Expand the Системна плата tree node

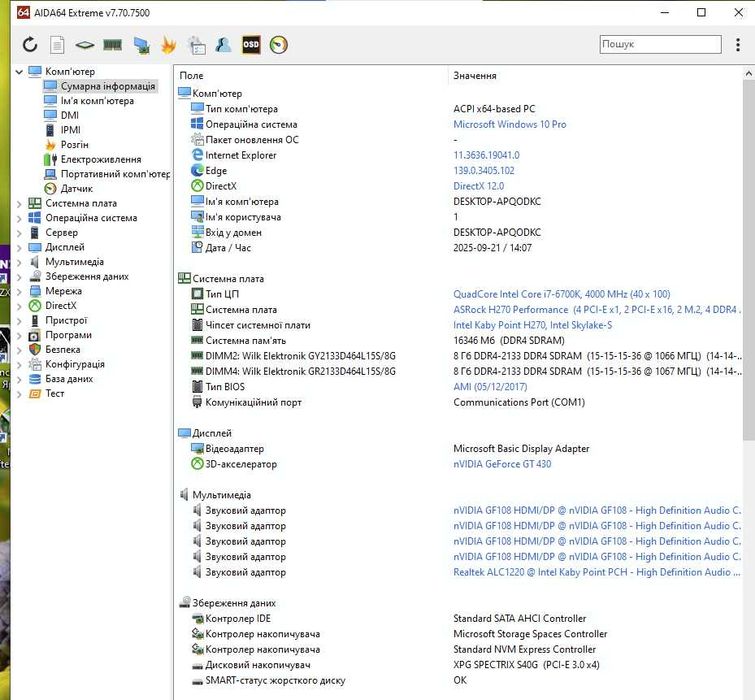point(20,204)
